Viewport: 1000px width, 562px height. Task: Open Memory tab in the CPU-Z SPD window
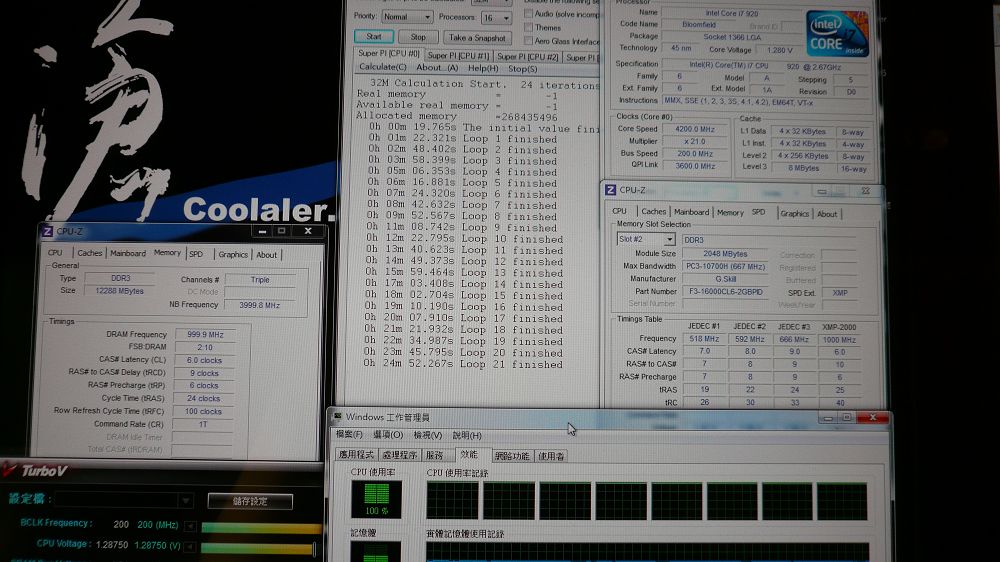pos(730,212)
